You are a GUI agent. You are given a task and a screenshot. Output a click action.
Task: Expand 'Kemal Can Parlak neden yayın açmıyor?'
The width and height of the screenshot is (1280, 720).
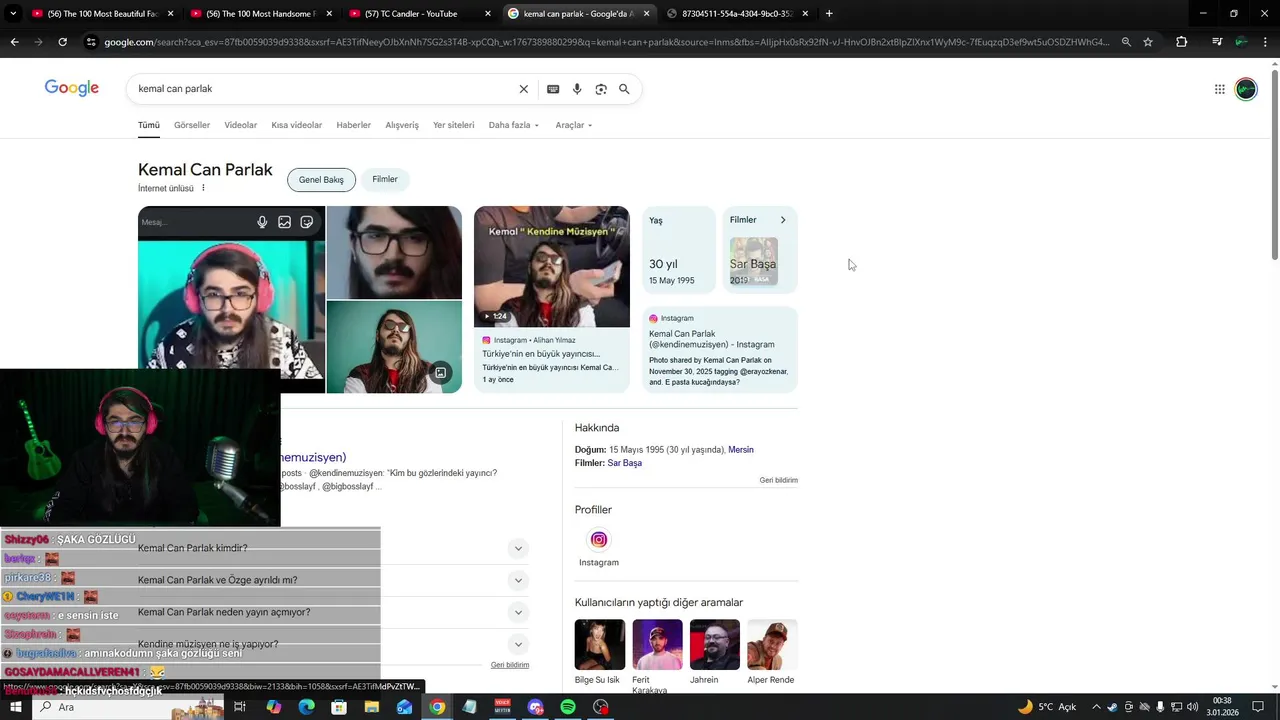518,612
